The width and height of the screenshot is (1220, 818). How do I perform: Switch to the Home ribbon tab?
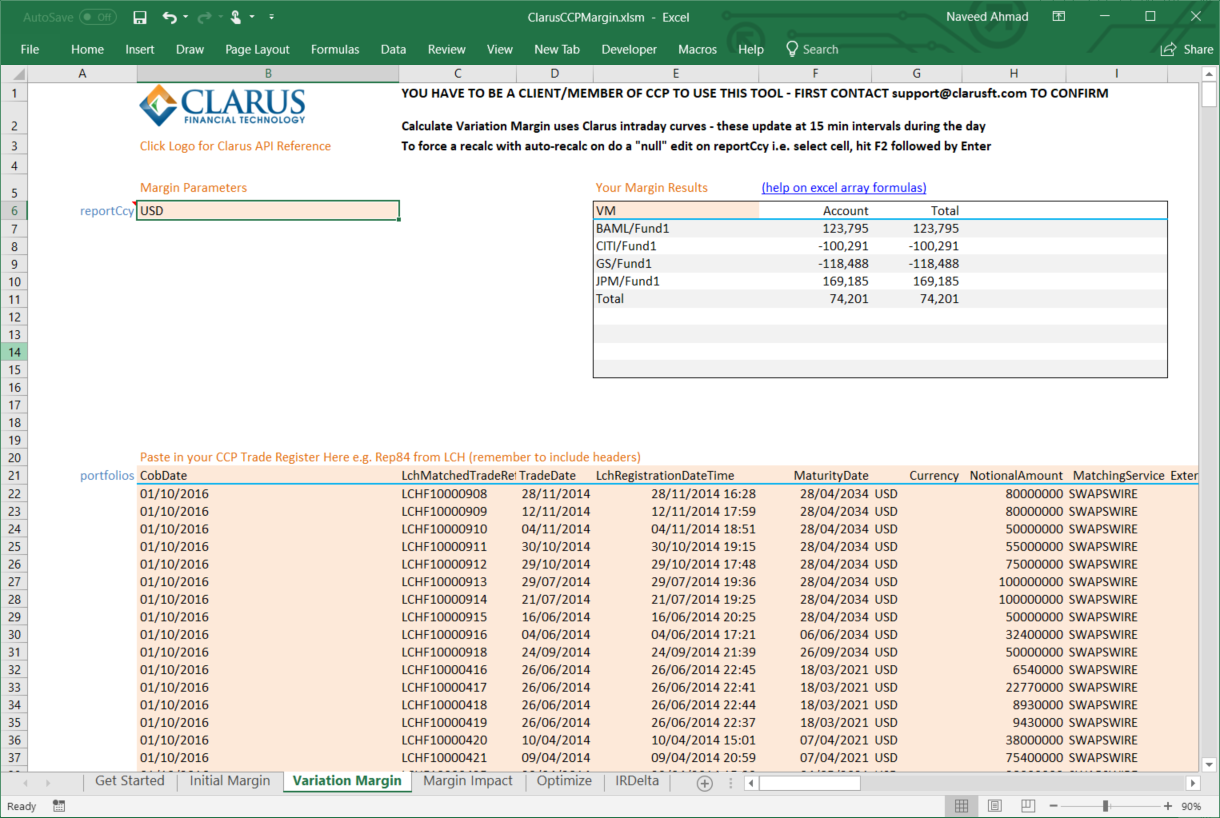coord(87,49)
